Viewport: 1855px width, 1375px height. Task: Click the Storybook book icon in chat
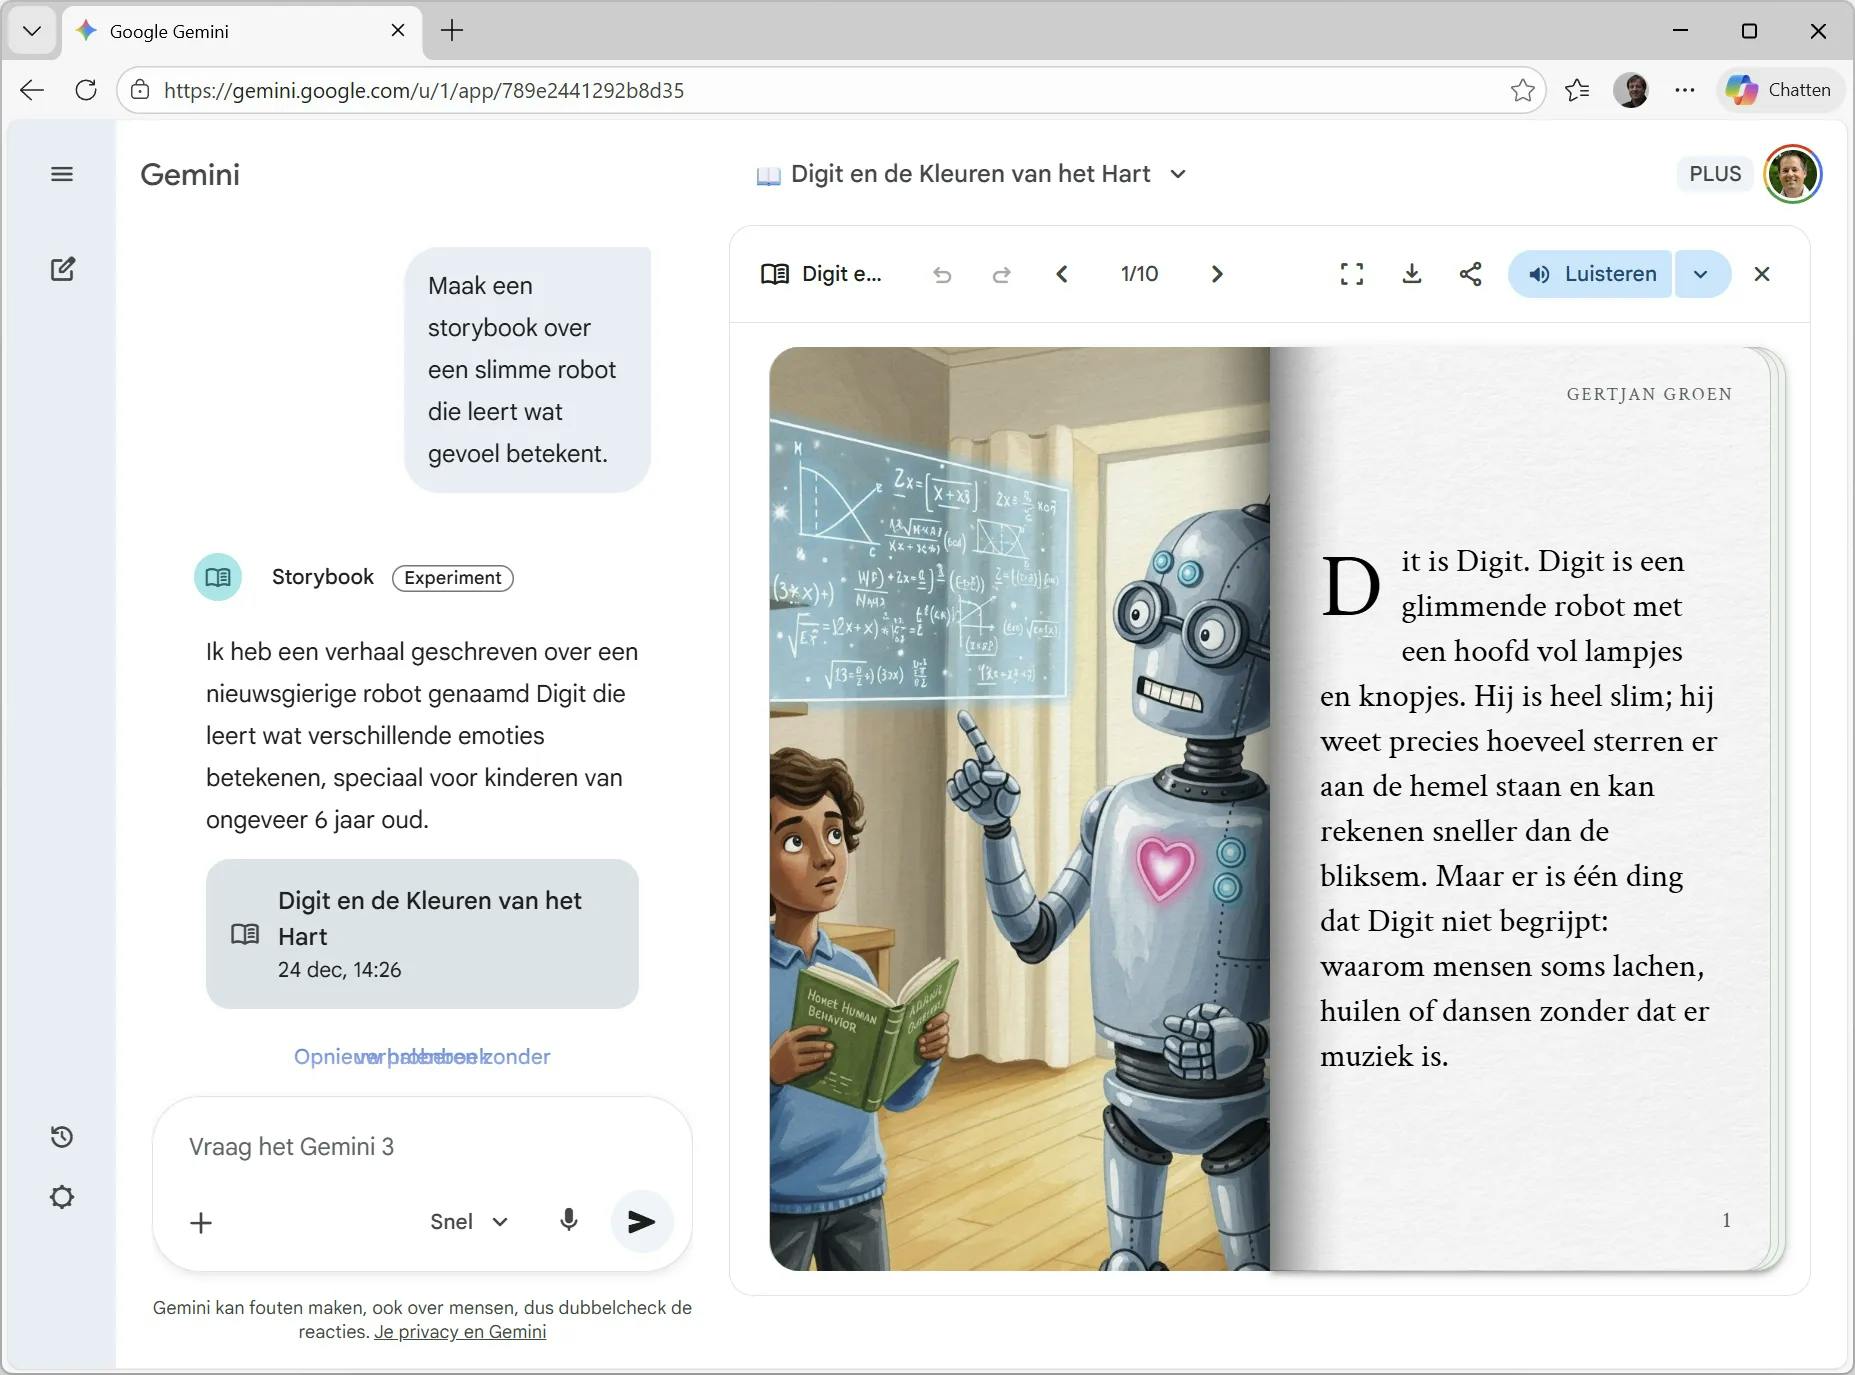point(218,577)
